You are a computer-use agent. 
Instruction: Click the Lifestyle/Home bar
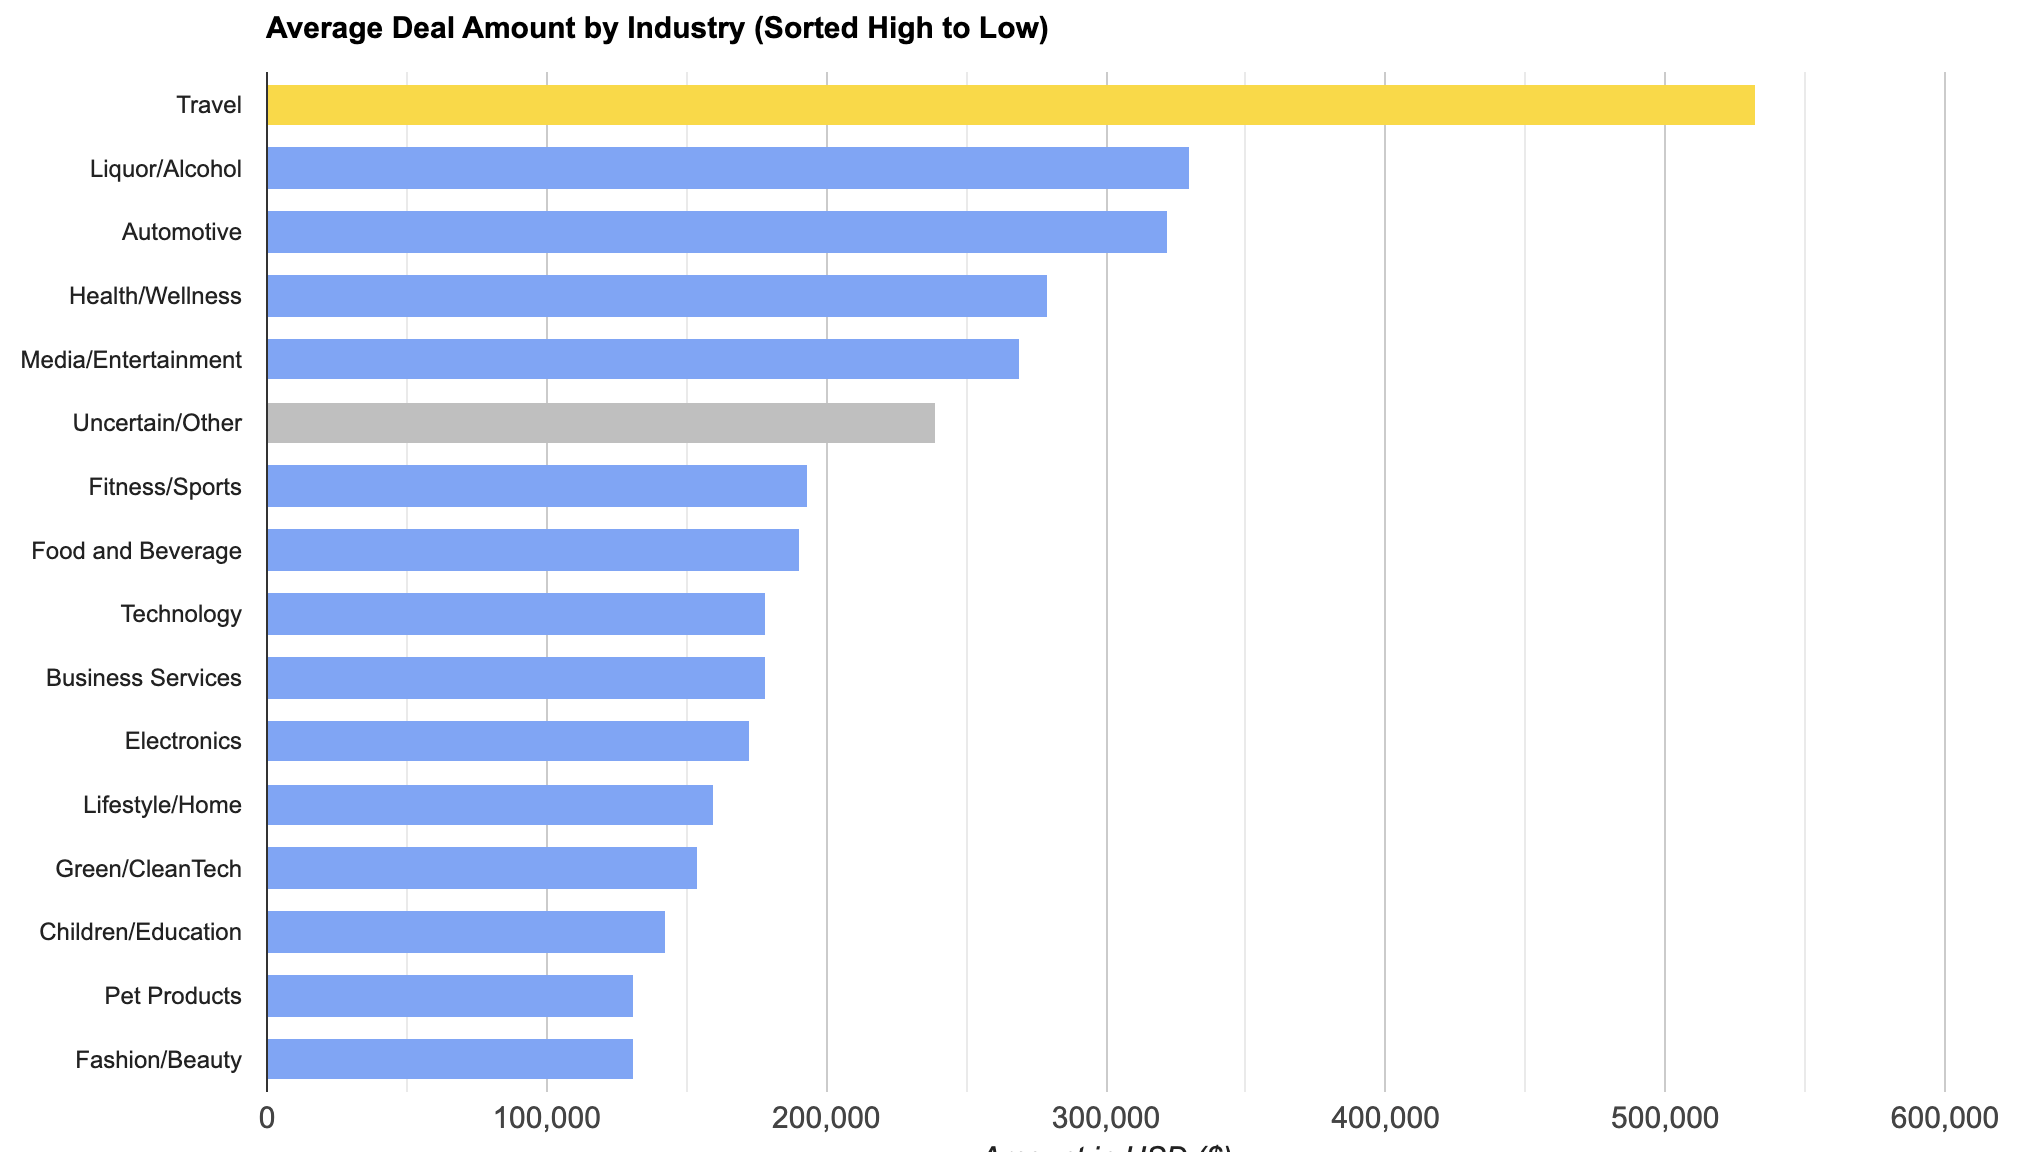pyautogui.click(x=489, y=805)
